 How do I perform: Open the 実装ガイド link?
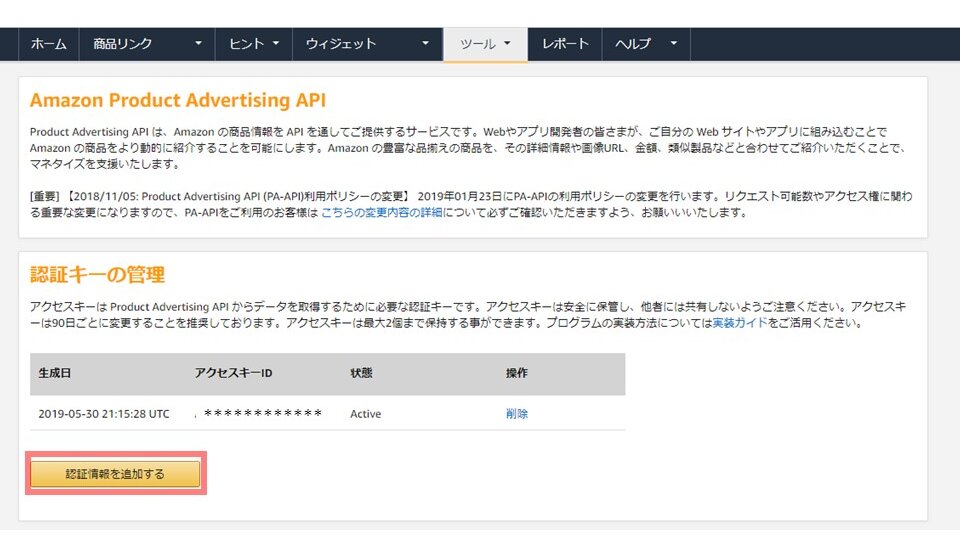point(740,323)
